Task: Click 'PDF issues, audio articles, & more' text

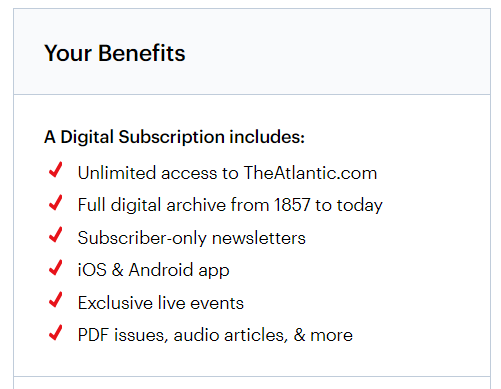Action: pos(215,335)
